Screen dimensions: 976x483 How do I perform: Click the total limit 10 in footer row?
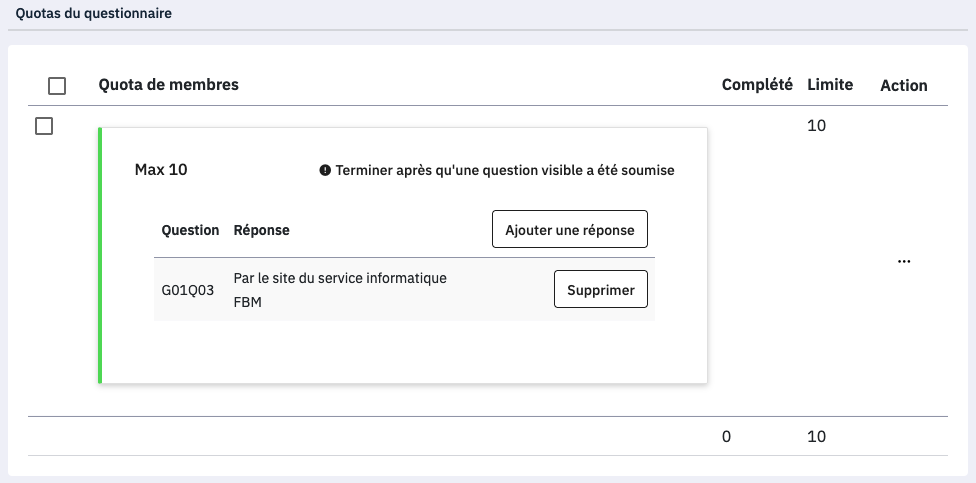(817, 436)
